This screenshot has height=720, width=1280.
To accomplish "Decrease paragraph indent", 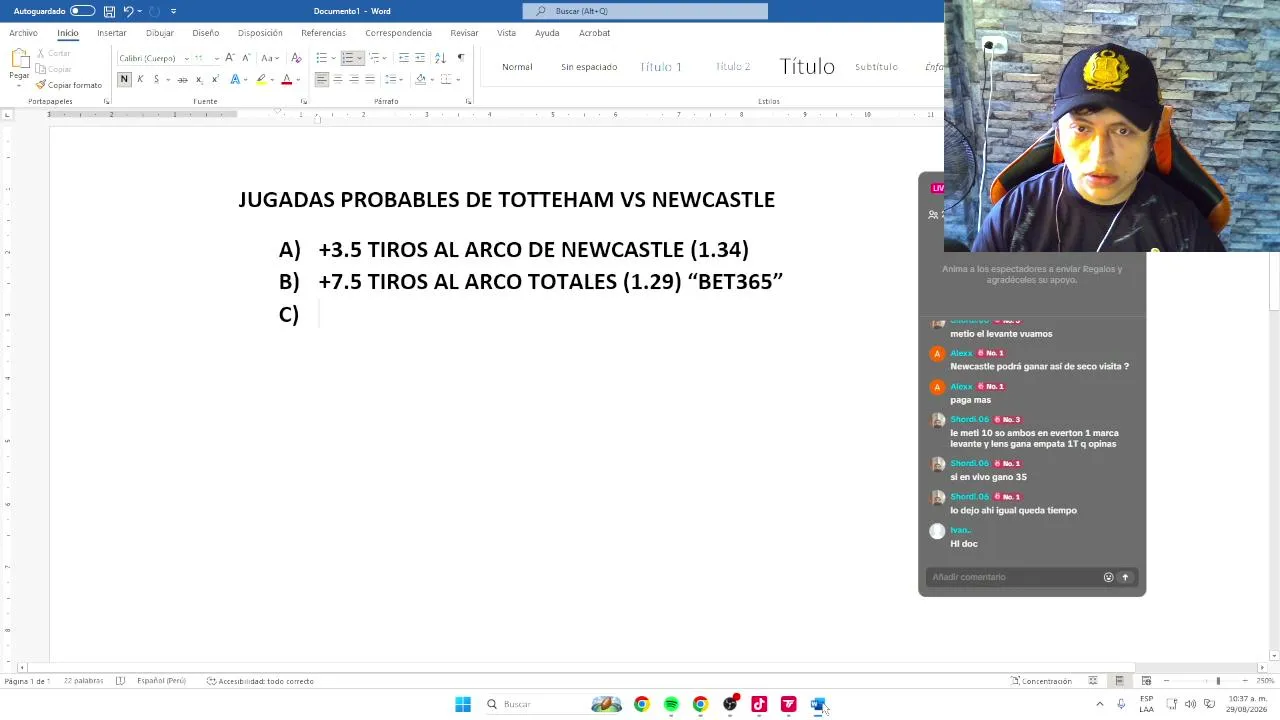I will 404,58.
